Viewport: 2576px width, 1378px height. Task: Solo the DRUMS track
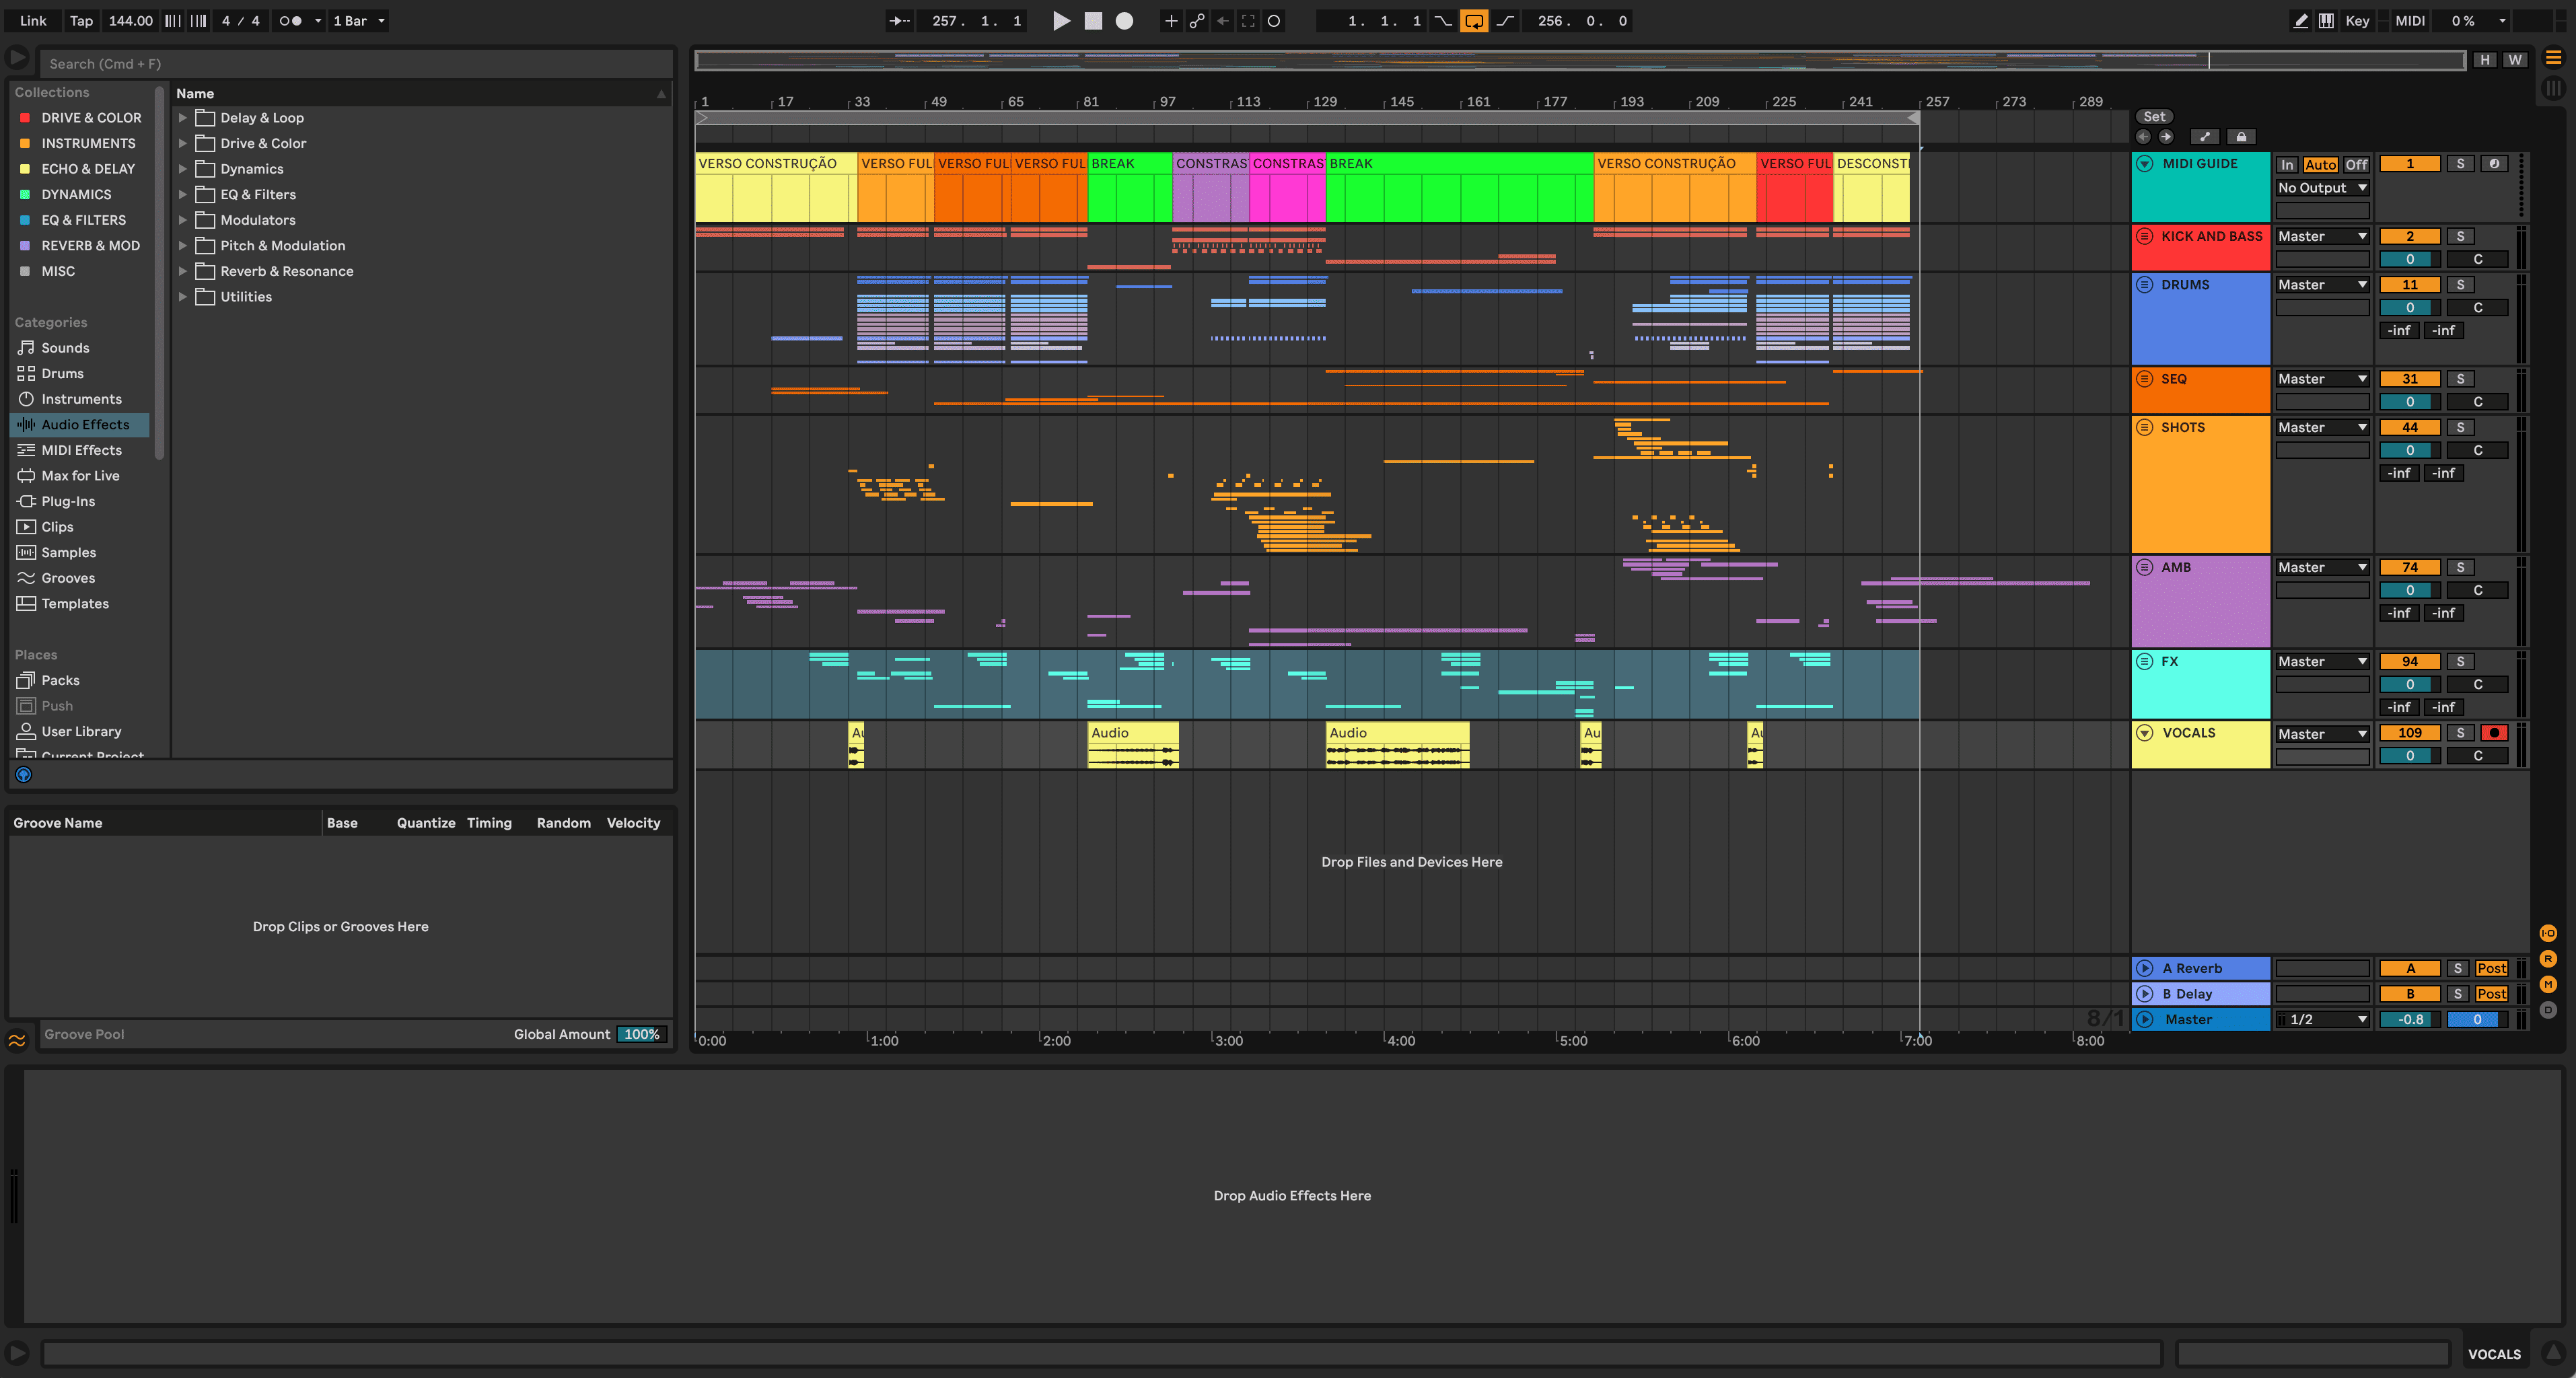coord(2460,285)
